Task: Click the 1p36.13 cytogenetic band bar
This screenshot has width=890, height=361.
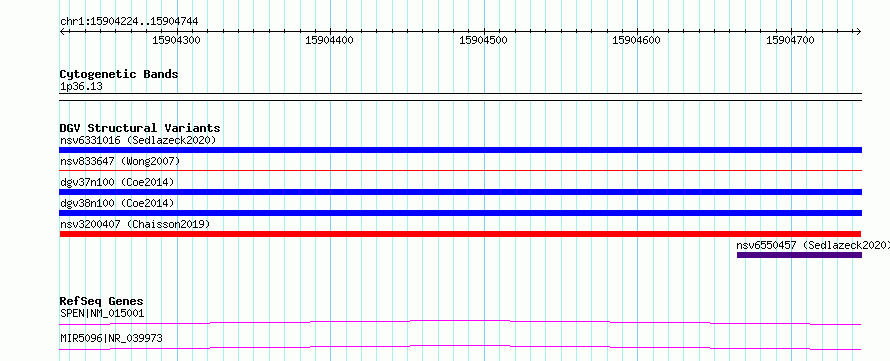Action: (460, 97)
